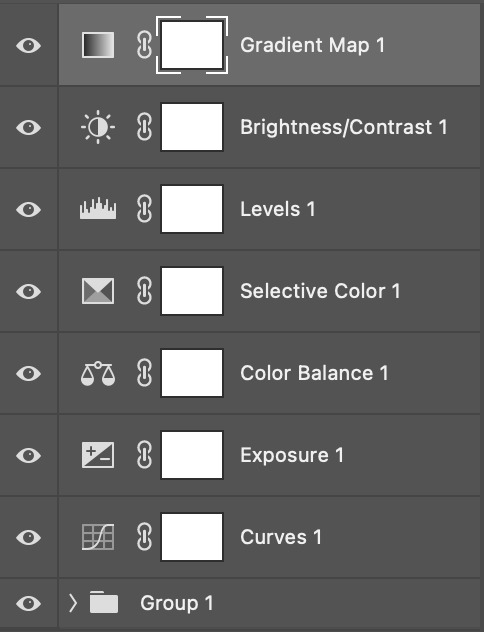The height and width of the screenshot is (632, 484).
Task: Click the Curves adjustment grid icon
Action: [x=98, y=537]
